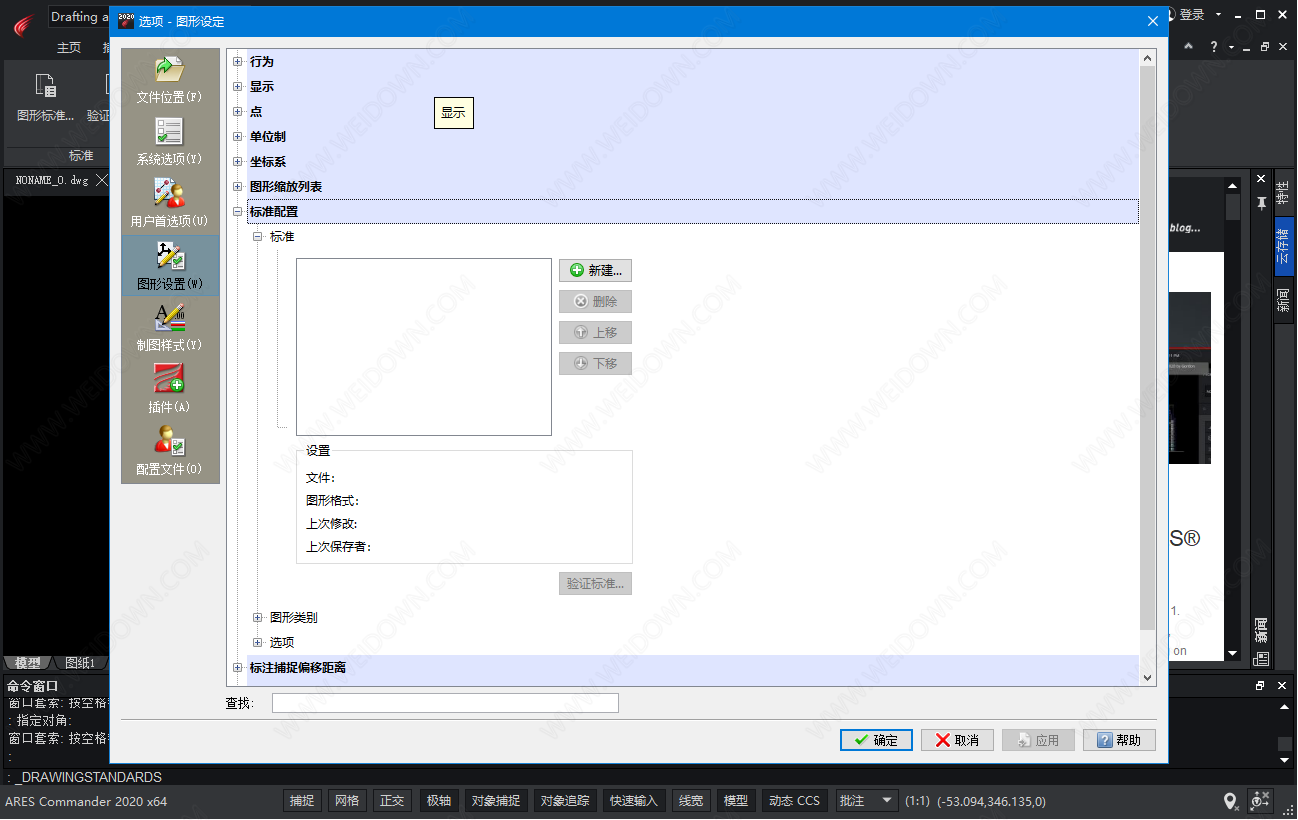This screenshot has width=1298, height=820.
Task: Toggle 捕捉 (Snap) in the status bar
Action: click(x=302, y=801)
